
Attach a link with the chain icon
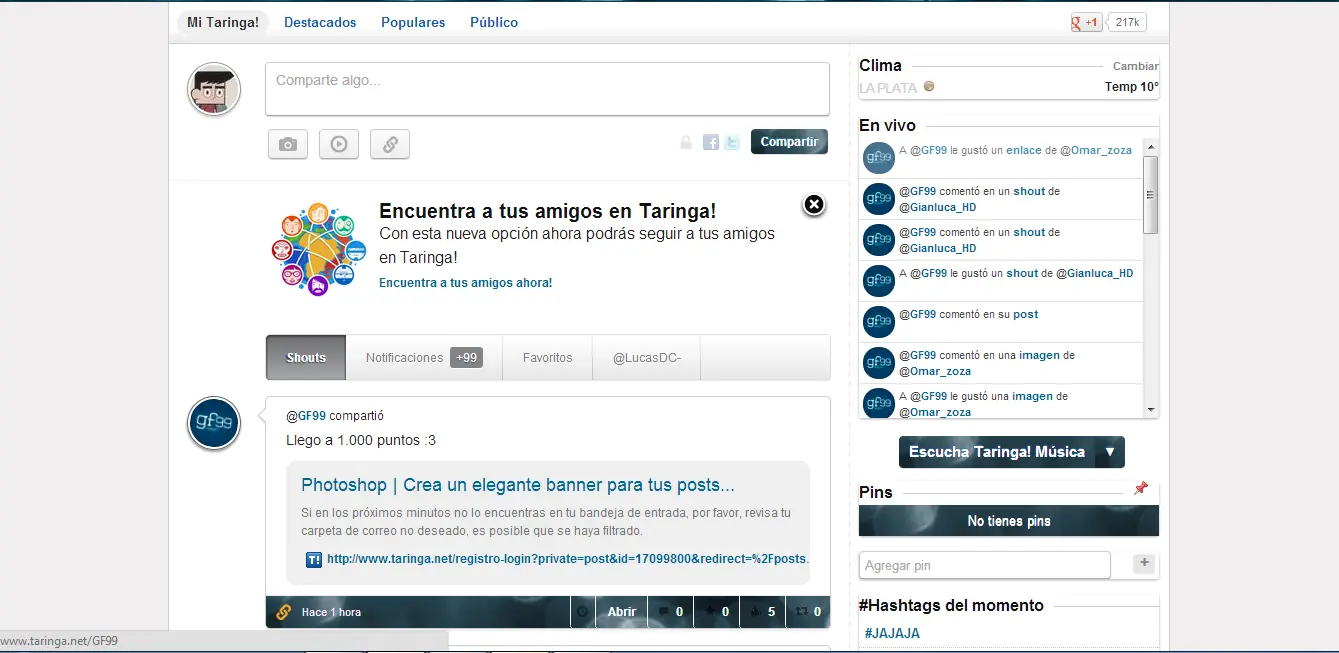click(390, 144)
